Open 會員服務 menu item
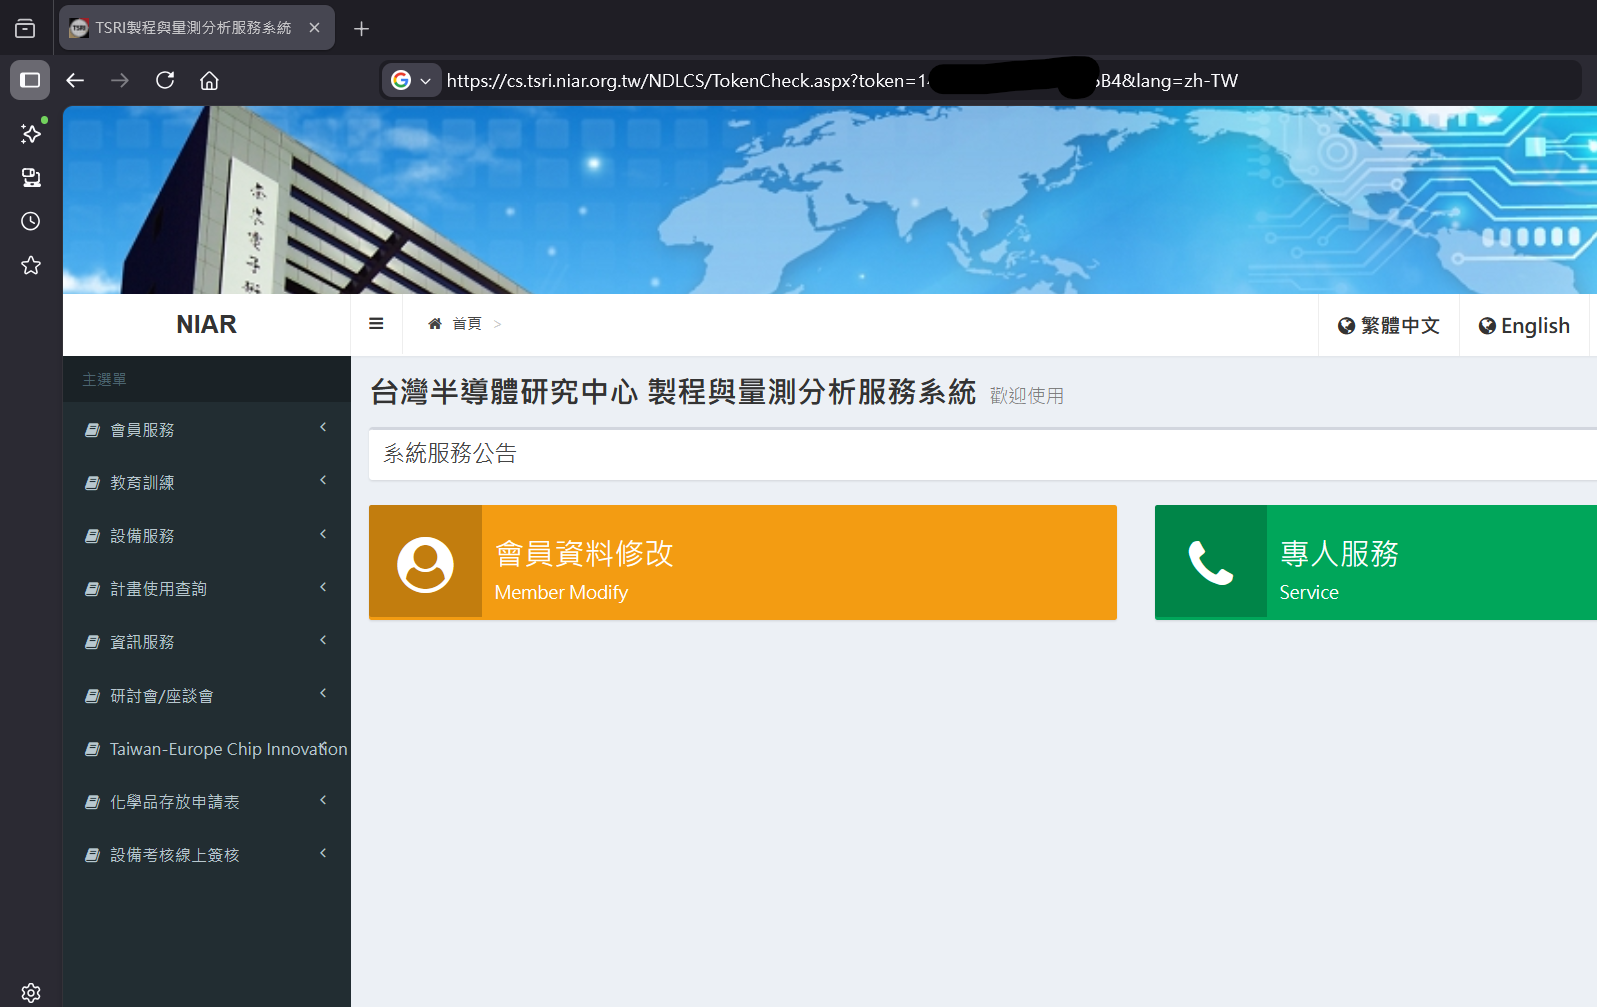This screenshot has width=1597, height=1007. click(x=207, y=430)
